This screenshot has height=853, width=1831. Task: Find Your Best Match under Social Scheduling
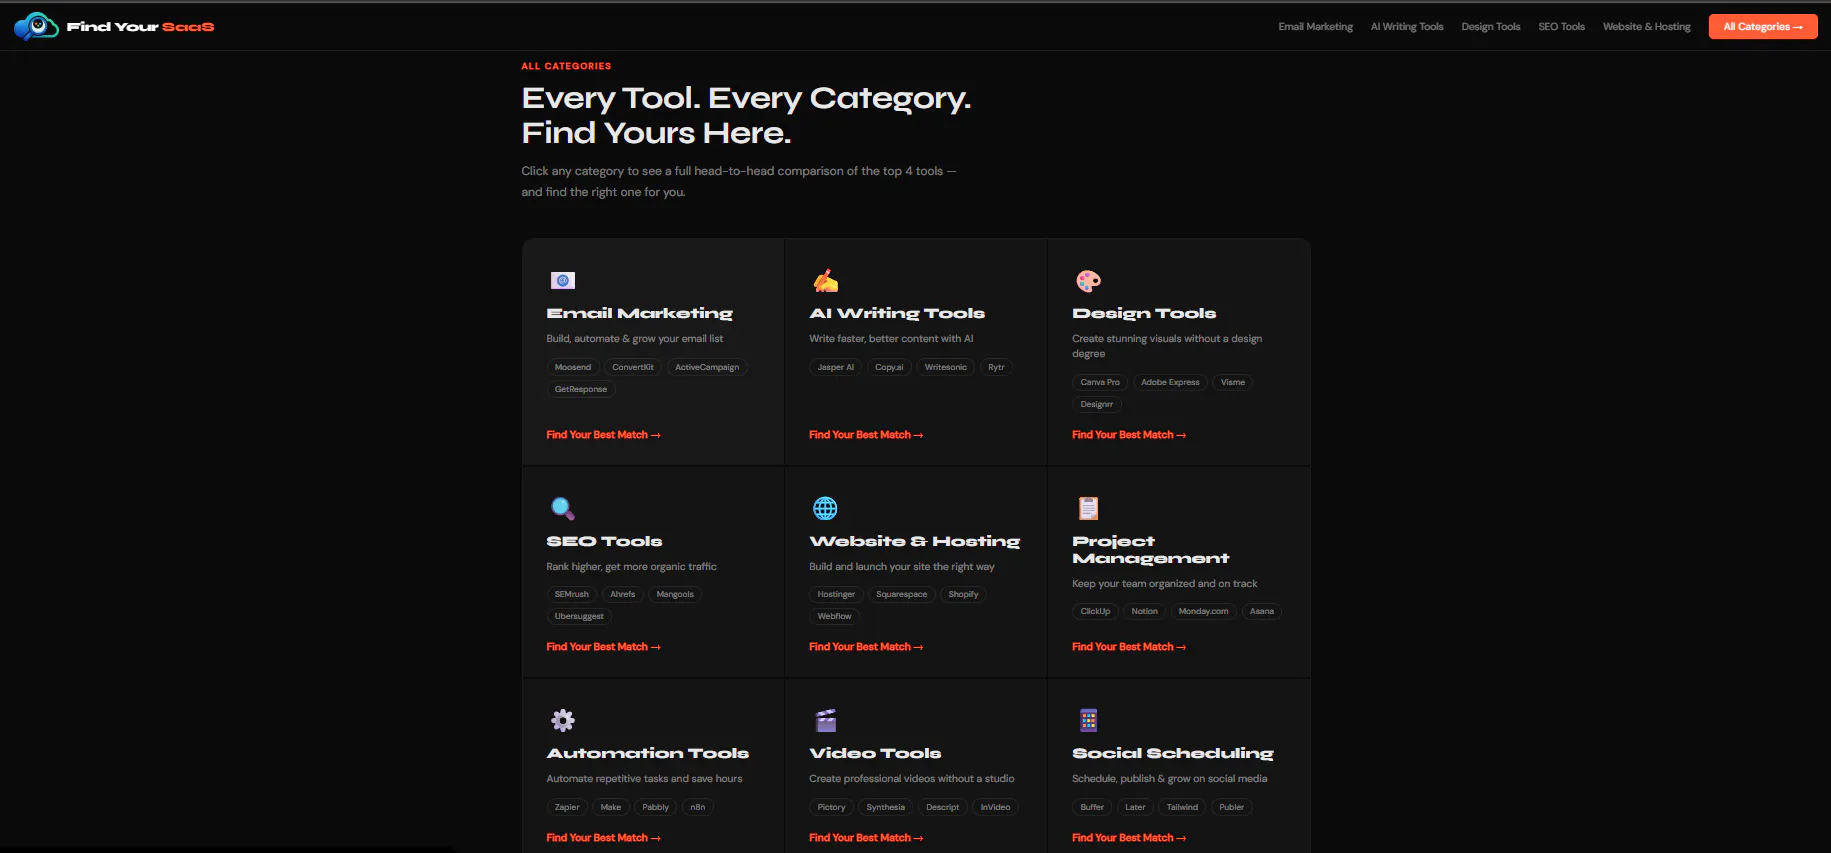pos(1129,838)
